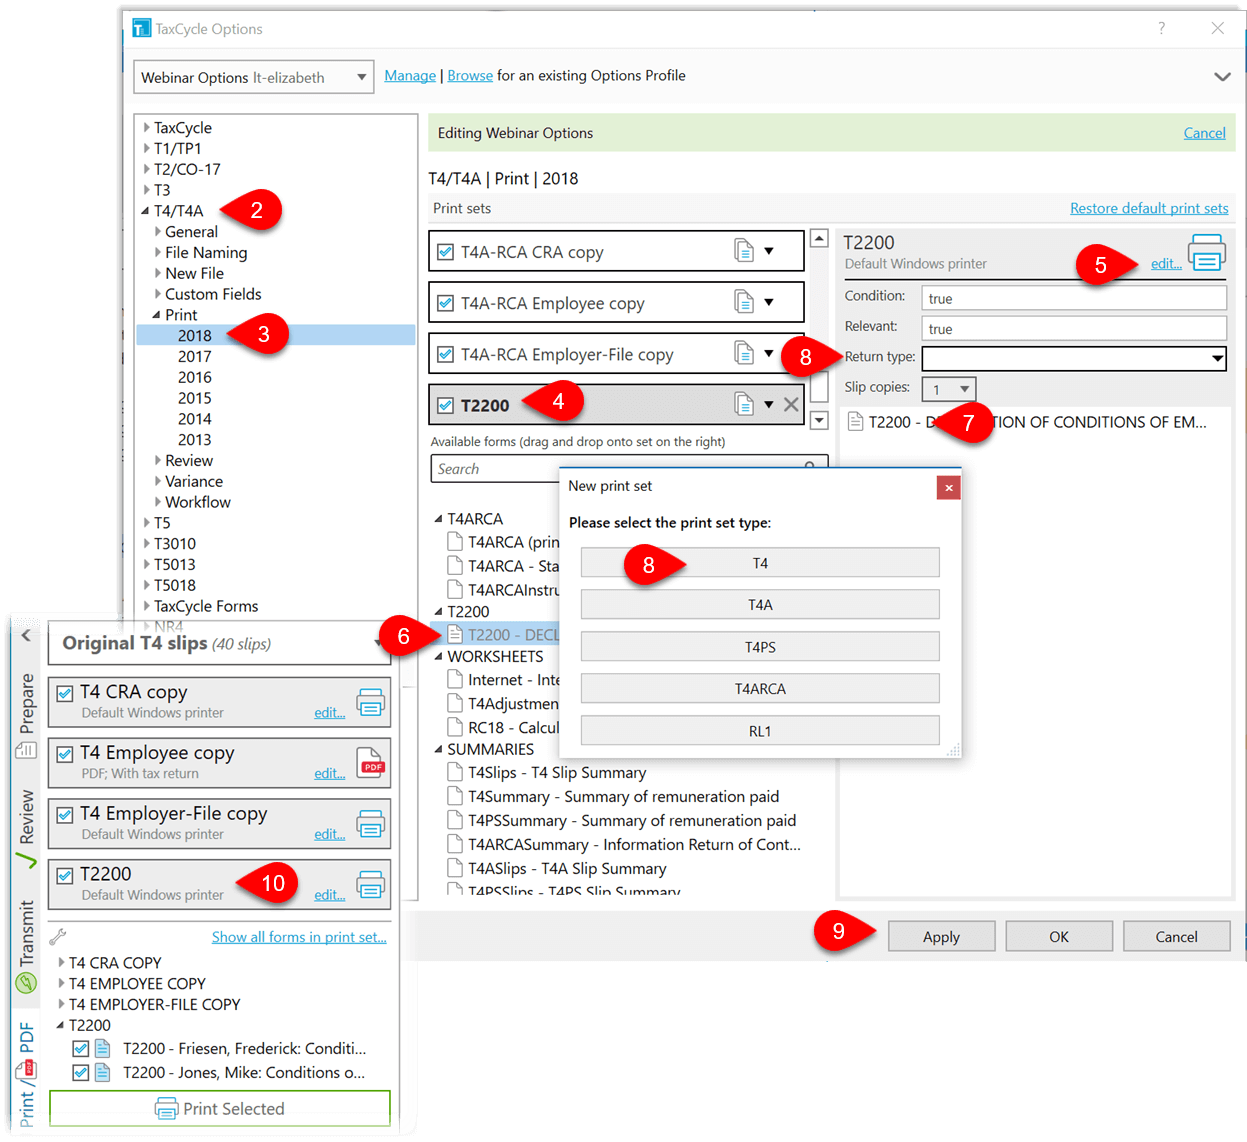Click the T2200 Declaration form icon in right pane
1247x1142 pixels.
[x=856, y=422]
